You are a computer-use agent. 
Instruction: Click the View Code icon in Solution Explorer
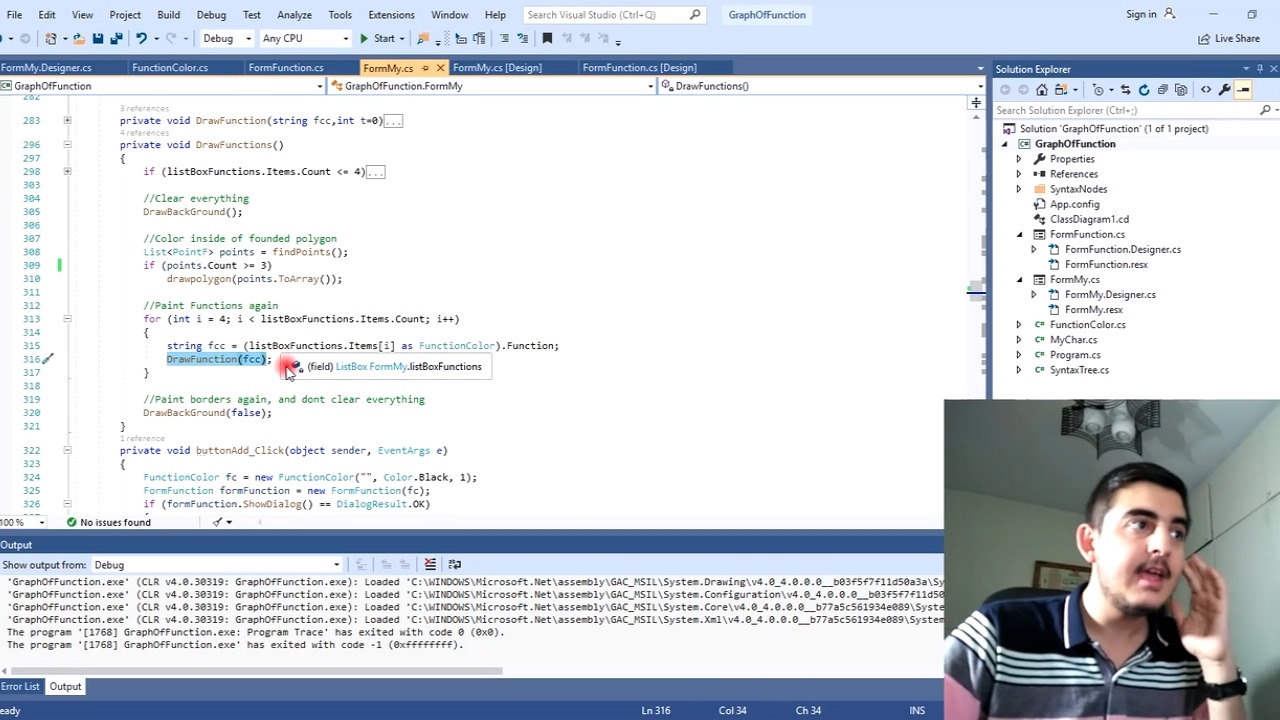pyautogui.click(x=1205, y=90)
